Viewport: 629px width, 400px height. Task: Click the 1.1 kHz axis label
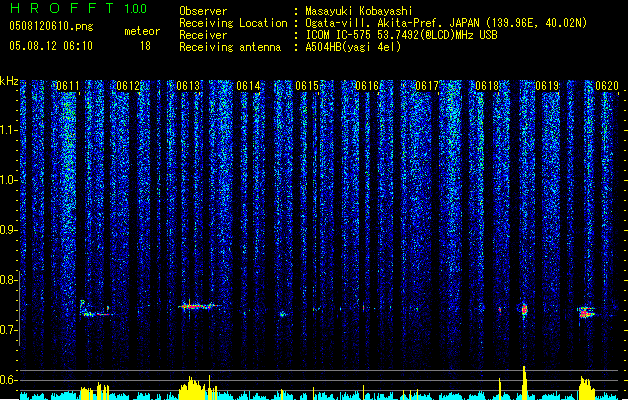tap(9, 130)
